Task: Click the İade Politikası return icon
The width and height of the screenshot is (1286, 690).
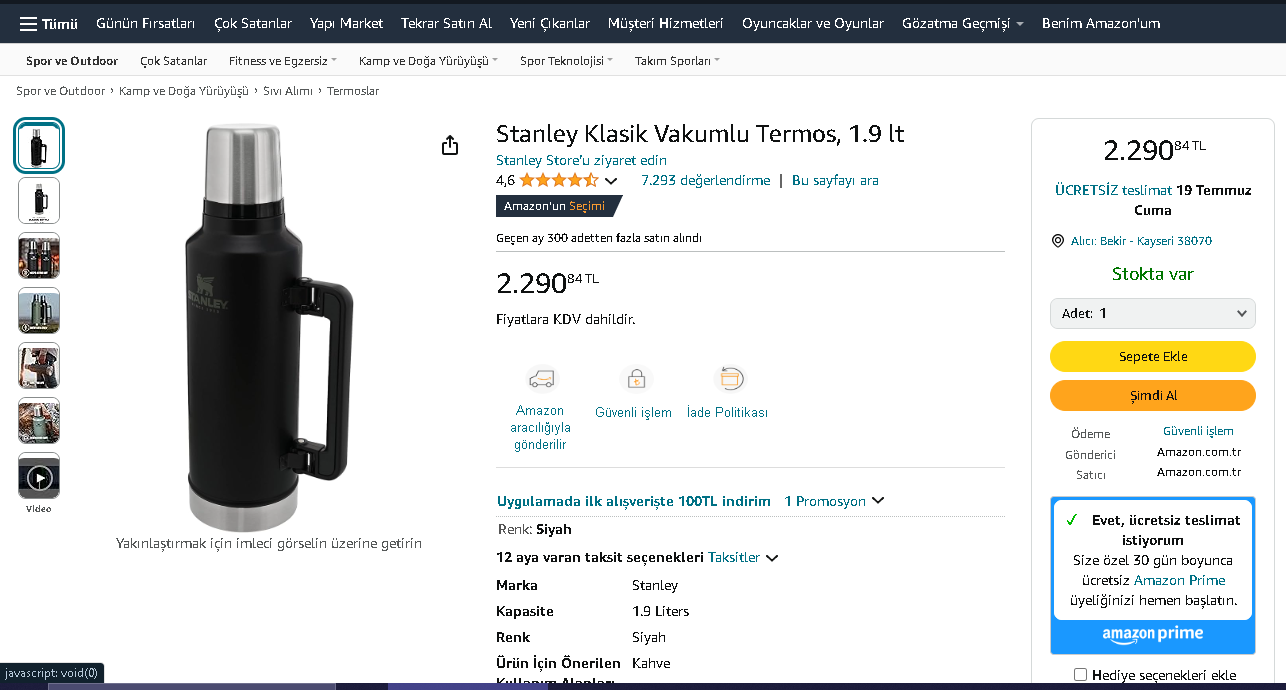Action: click(x=729, y=379)
